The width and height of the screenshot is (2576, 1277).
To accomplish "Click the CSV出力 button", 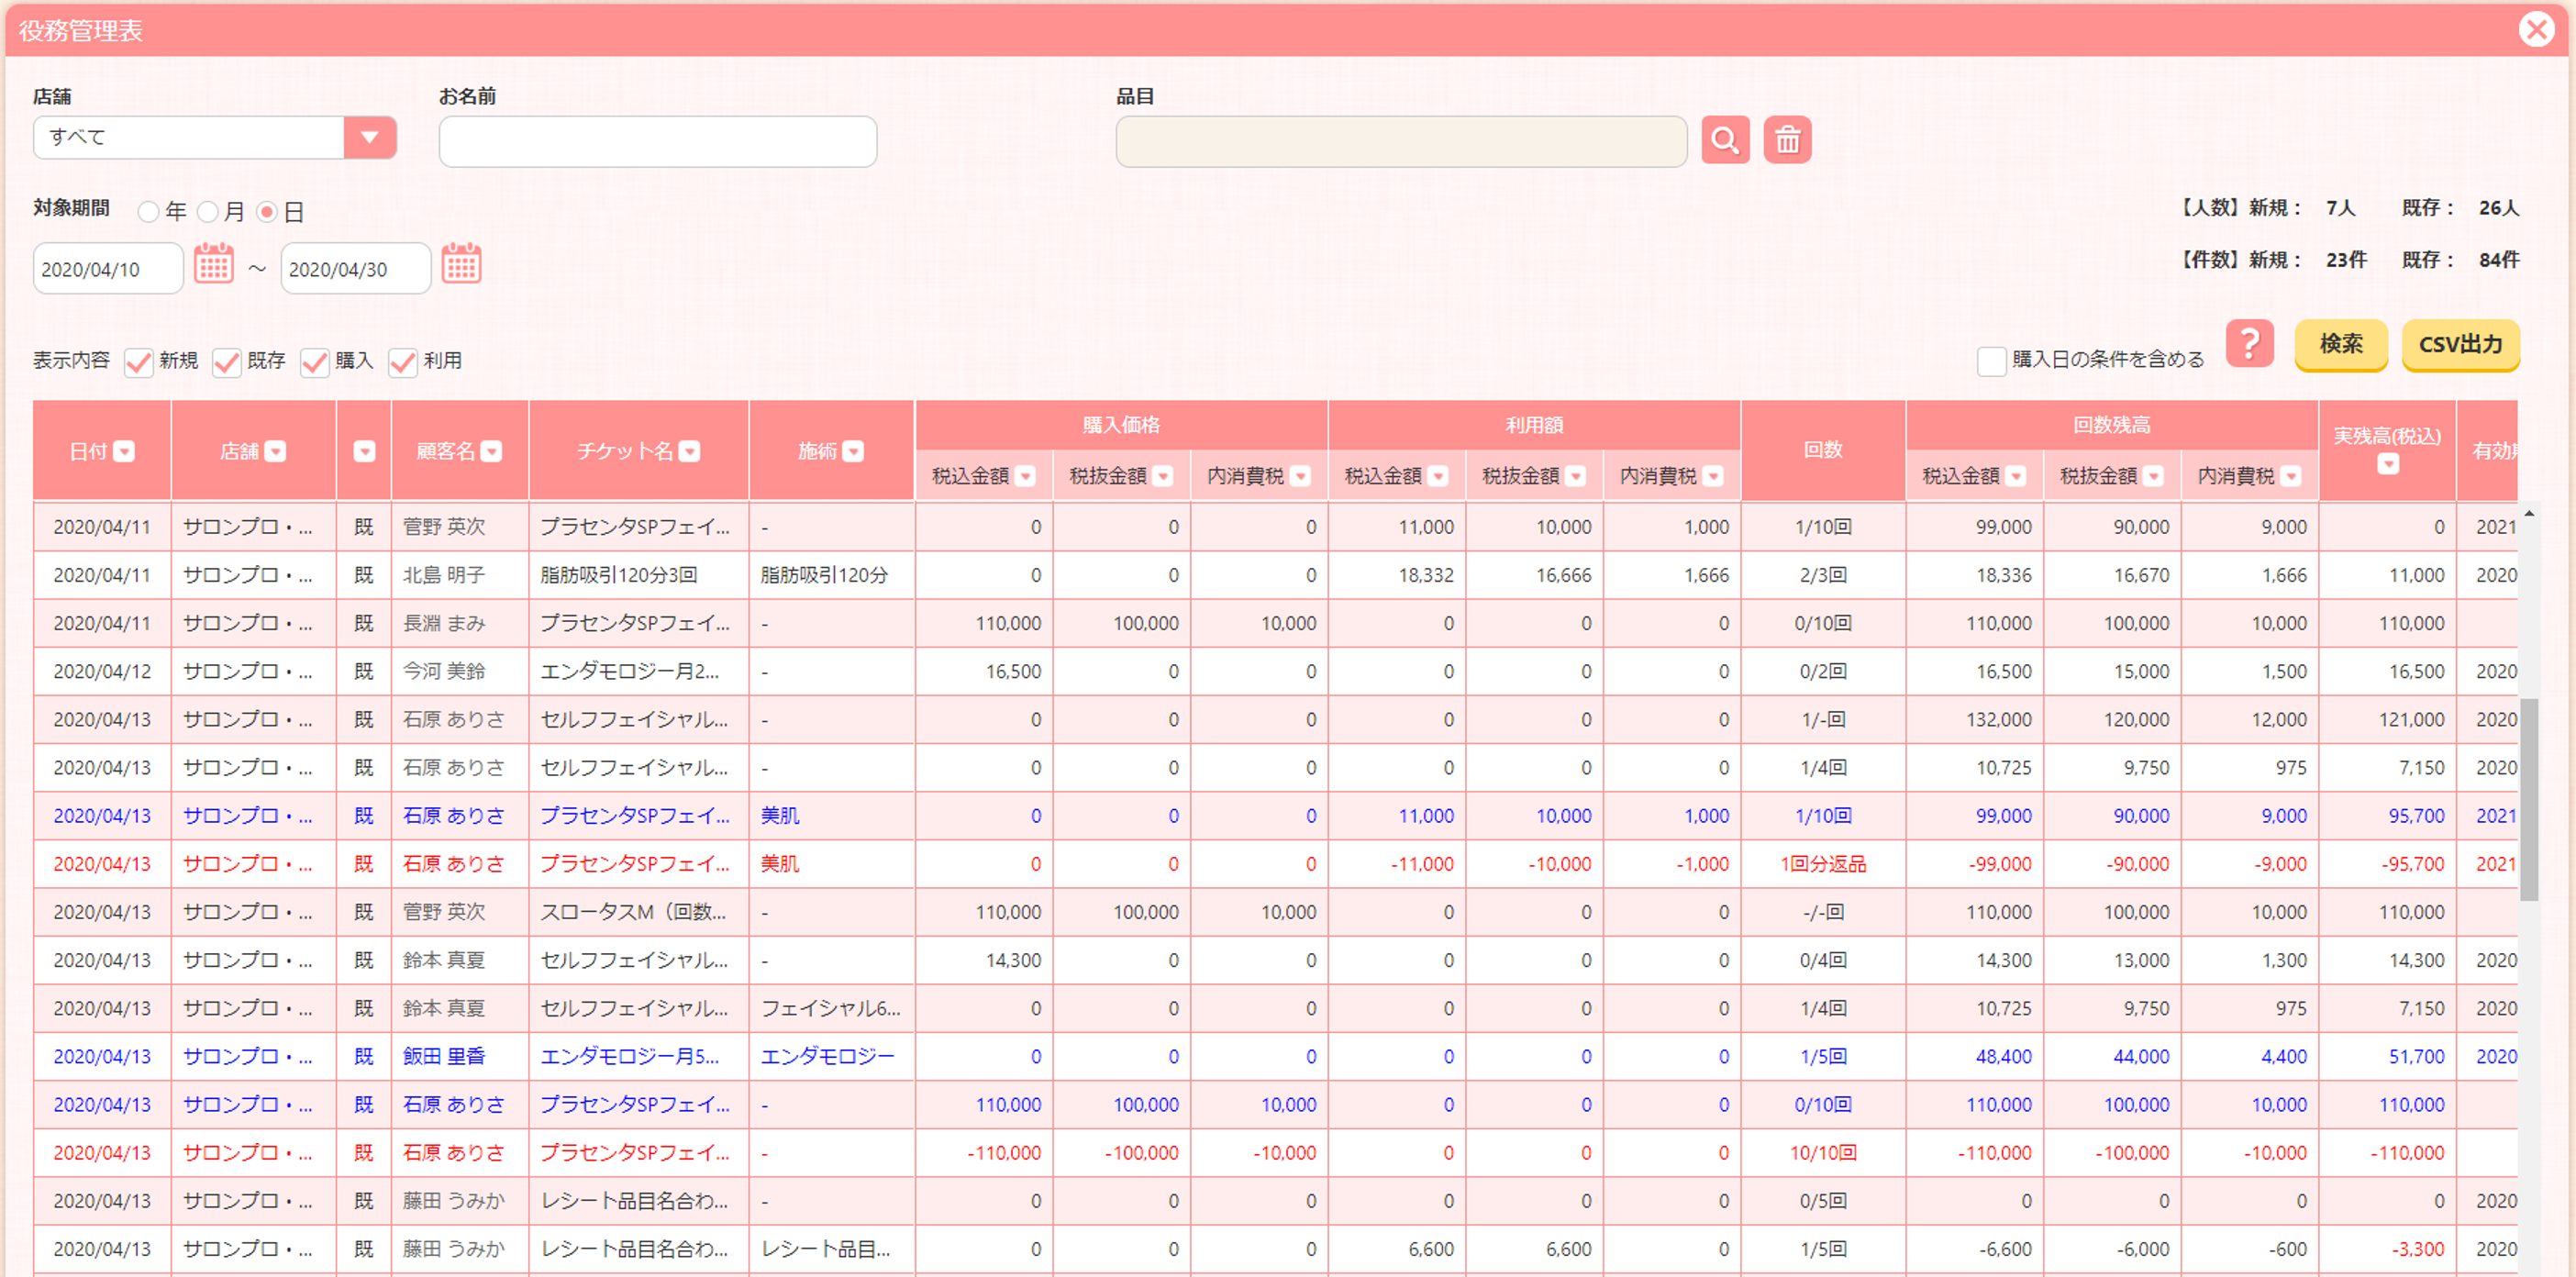I will click(2461, 345).
